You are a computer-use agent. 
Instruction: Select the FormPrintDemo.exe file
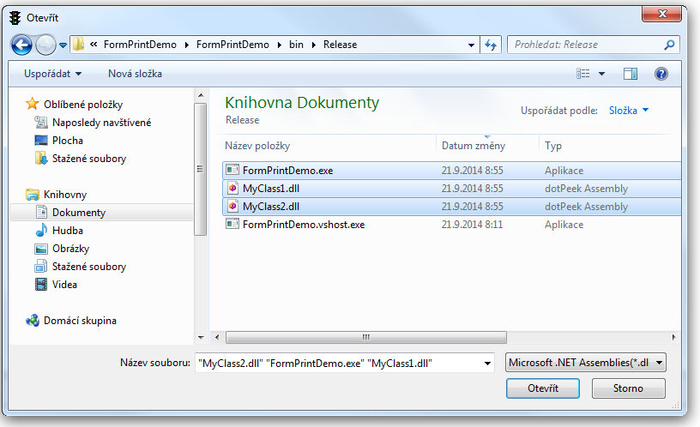pos(451,170)
